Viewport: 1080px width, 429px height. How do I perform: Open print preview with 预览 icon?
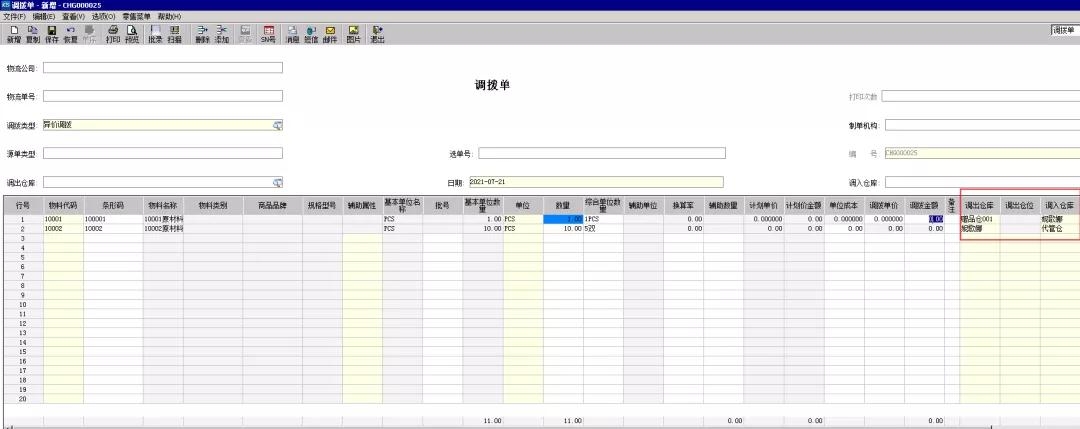coord(132,34)
